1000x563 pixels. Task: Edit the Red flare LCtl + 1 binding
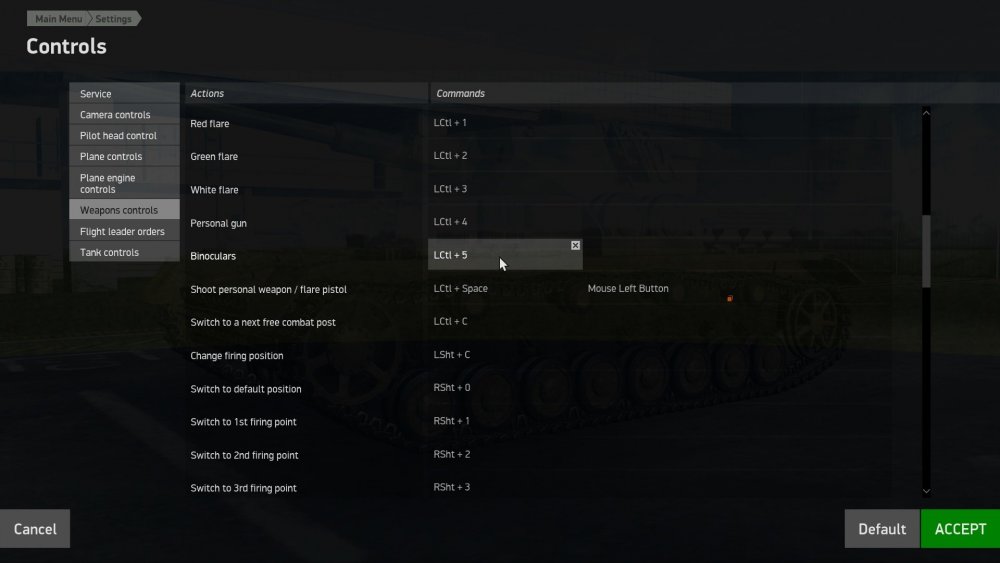point(451,123)
